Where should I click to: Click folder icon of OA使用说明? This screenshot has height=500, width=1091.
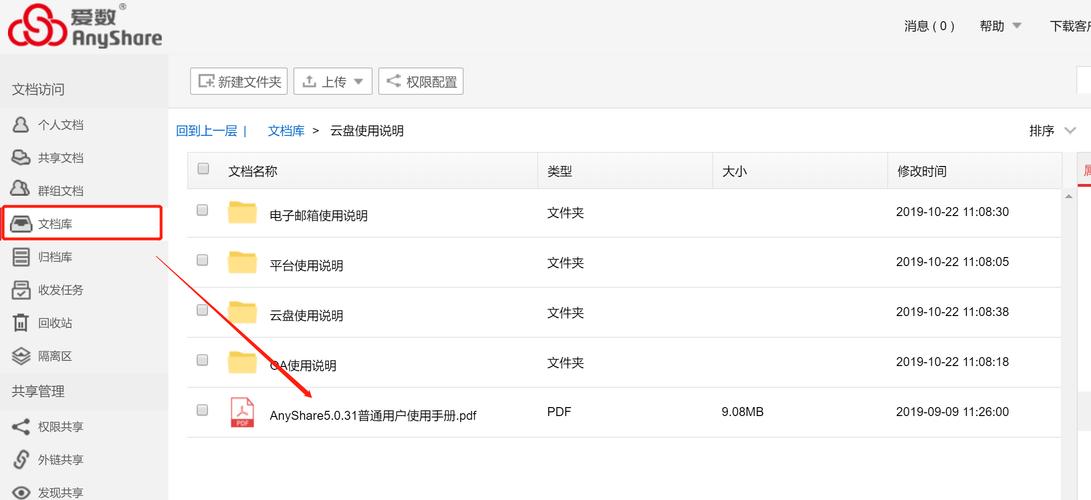click(x=242, y=362)
